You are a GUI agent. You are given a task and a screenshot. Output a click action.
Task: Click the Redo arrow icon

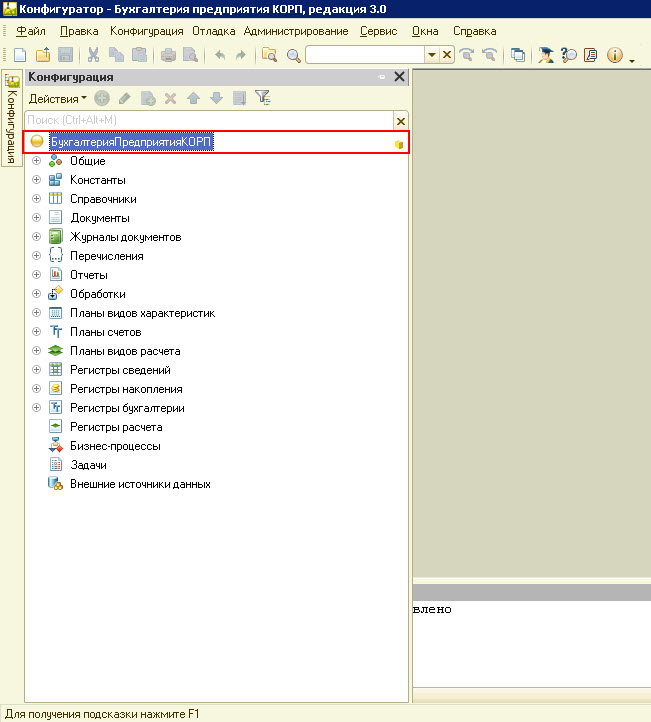pyautogui.click(x=240, y=55)
